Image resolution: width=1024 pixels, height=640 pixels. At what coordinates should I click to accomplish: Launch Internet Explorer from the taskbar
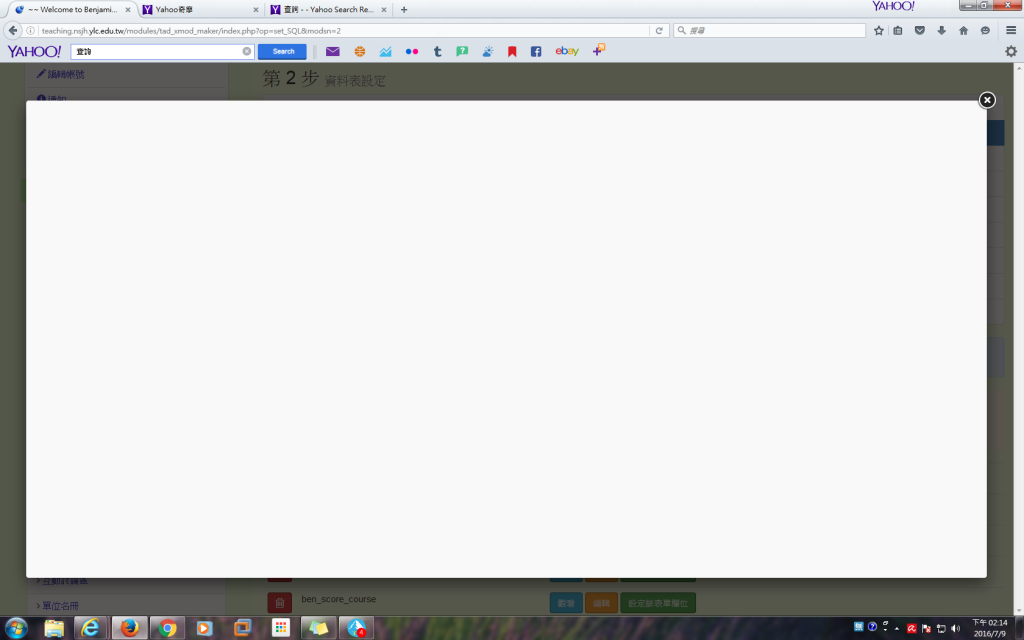(x=90, y=628)
